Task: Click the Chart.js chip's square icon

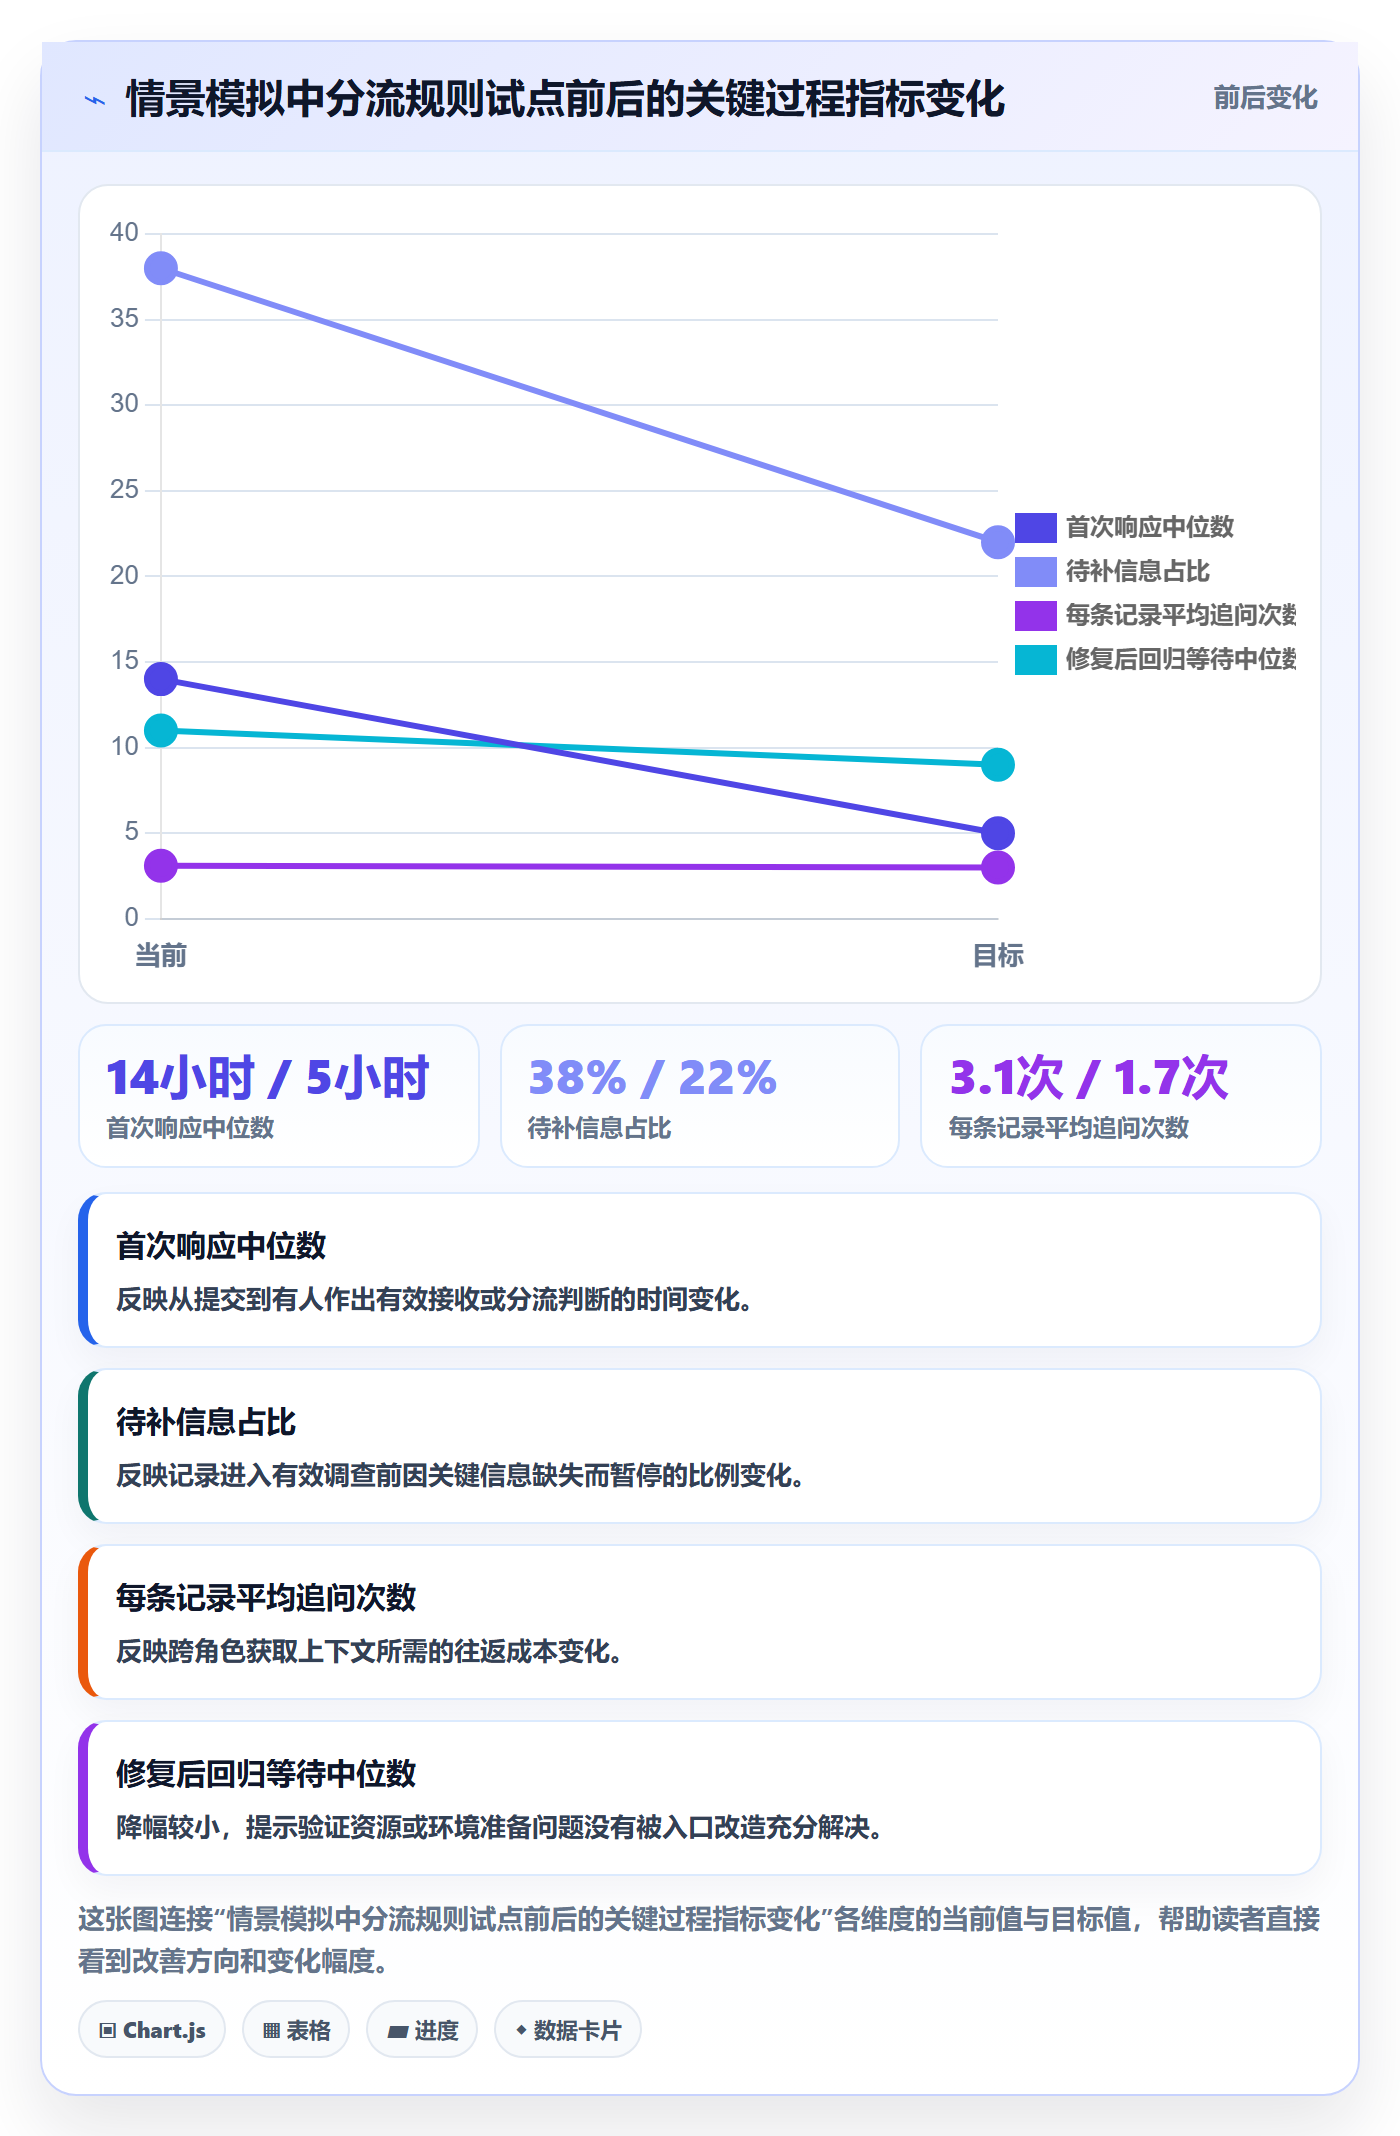Action: click(x=108, y=2031)
